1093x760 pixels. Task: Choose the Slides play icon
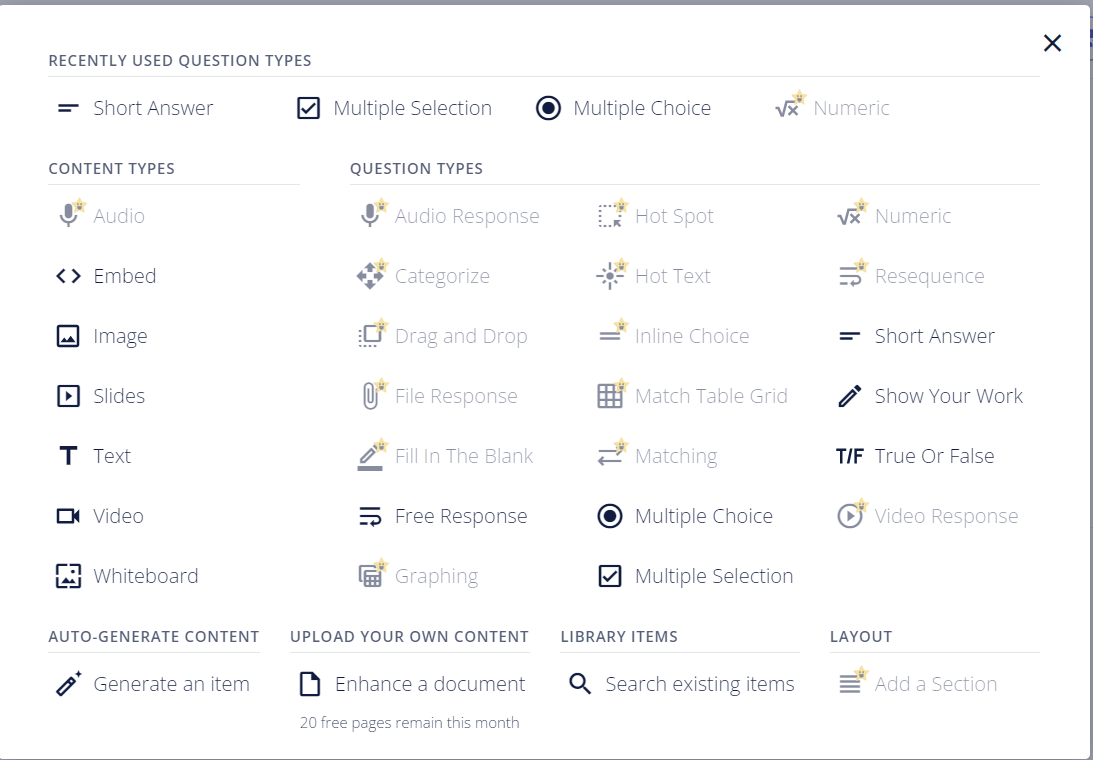pos(68,396)
